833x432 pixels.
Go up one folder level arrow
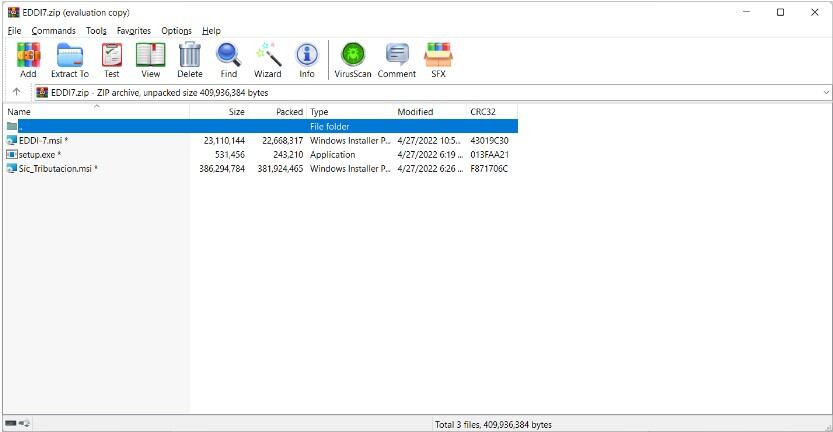click(16, 92)
